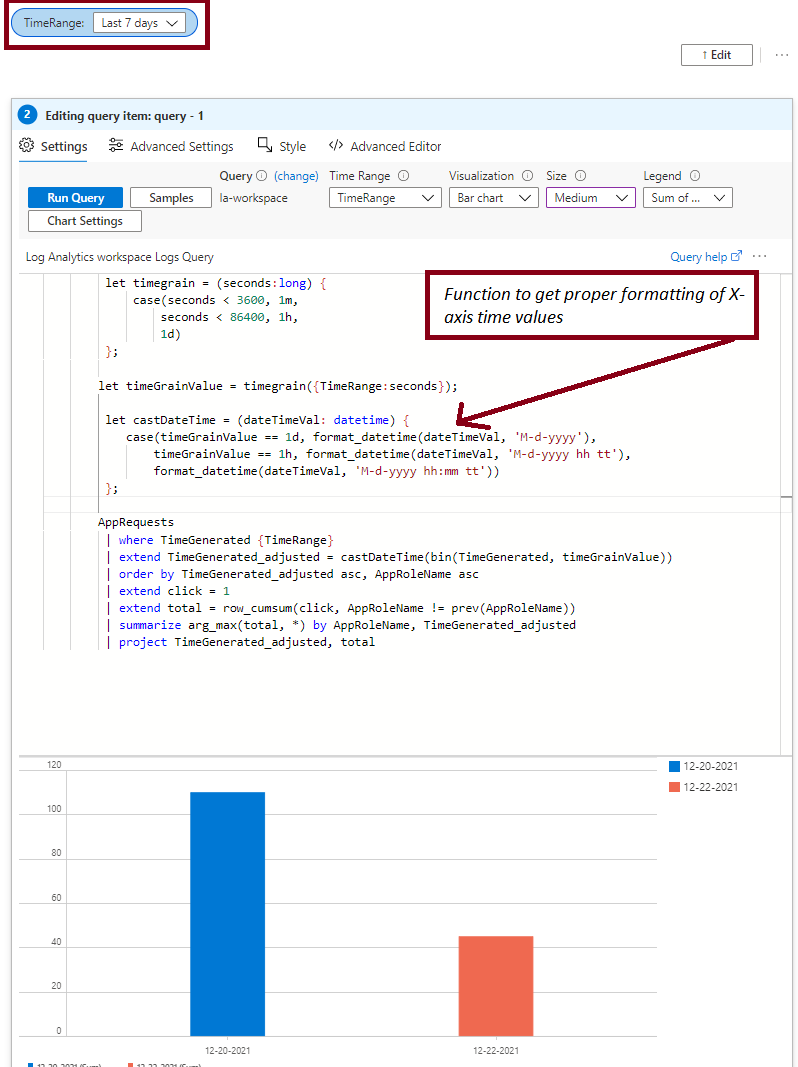Open the Bar chart visualization dropdown
The height and width of the screenshot is (1067, 798).
click(x=493, y=198)
